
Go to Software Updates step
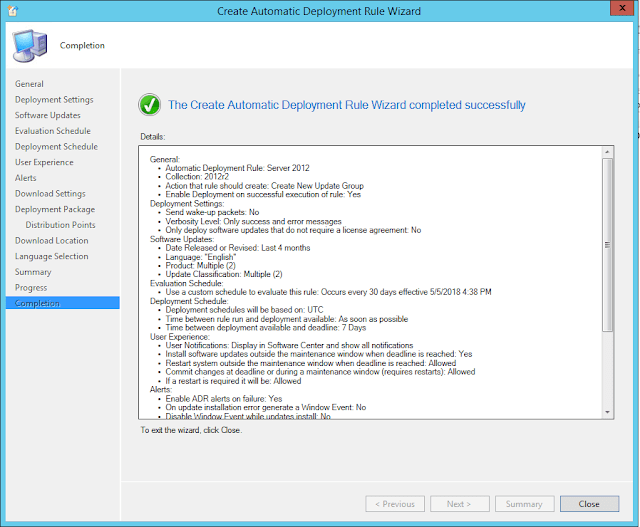point(47,115)
